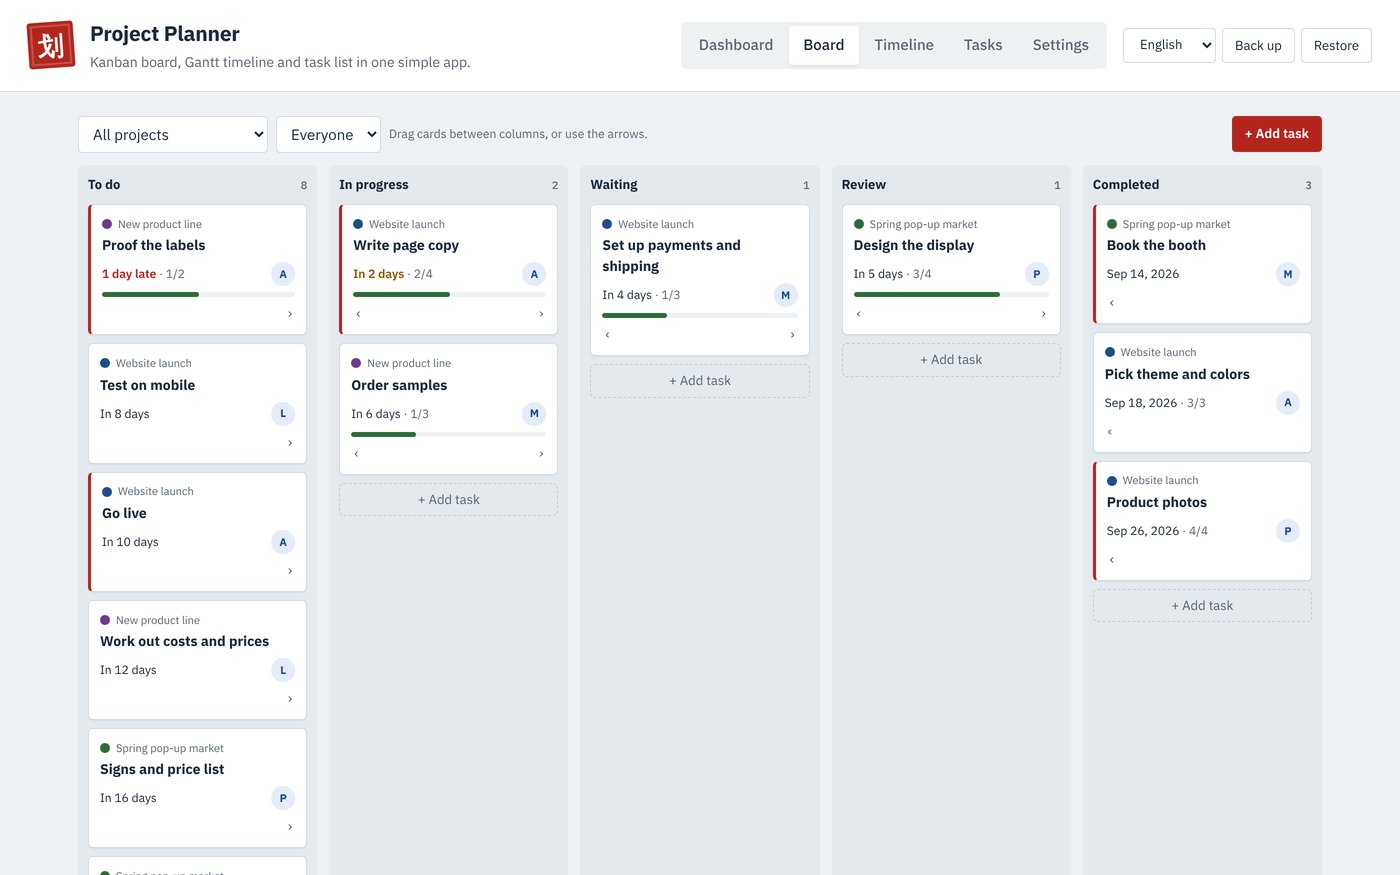Image resolution: width=1400 pixels, height=875 pixels.
Task: Click the right arrow on 'Go live' card
Action: tap(290, 571)
